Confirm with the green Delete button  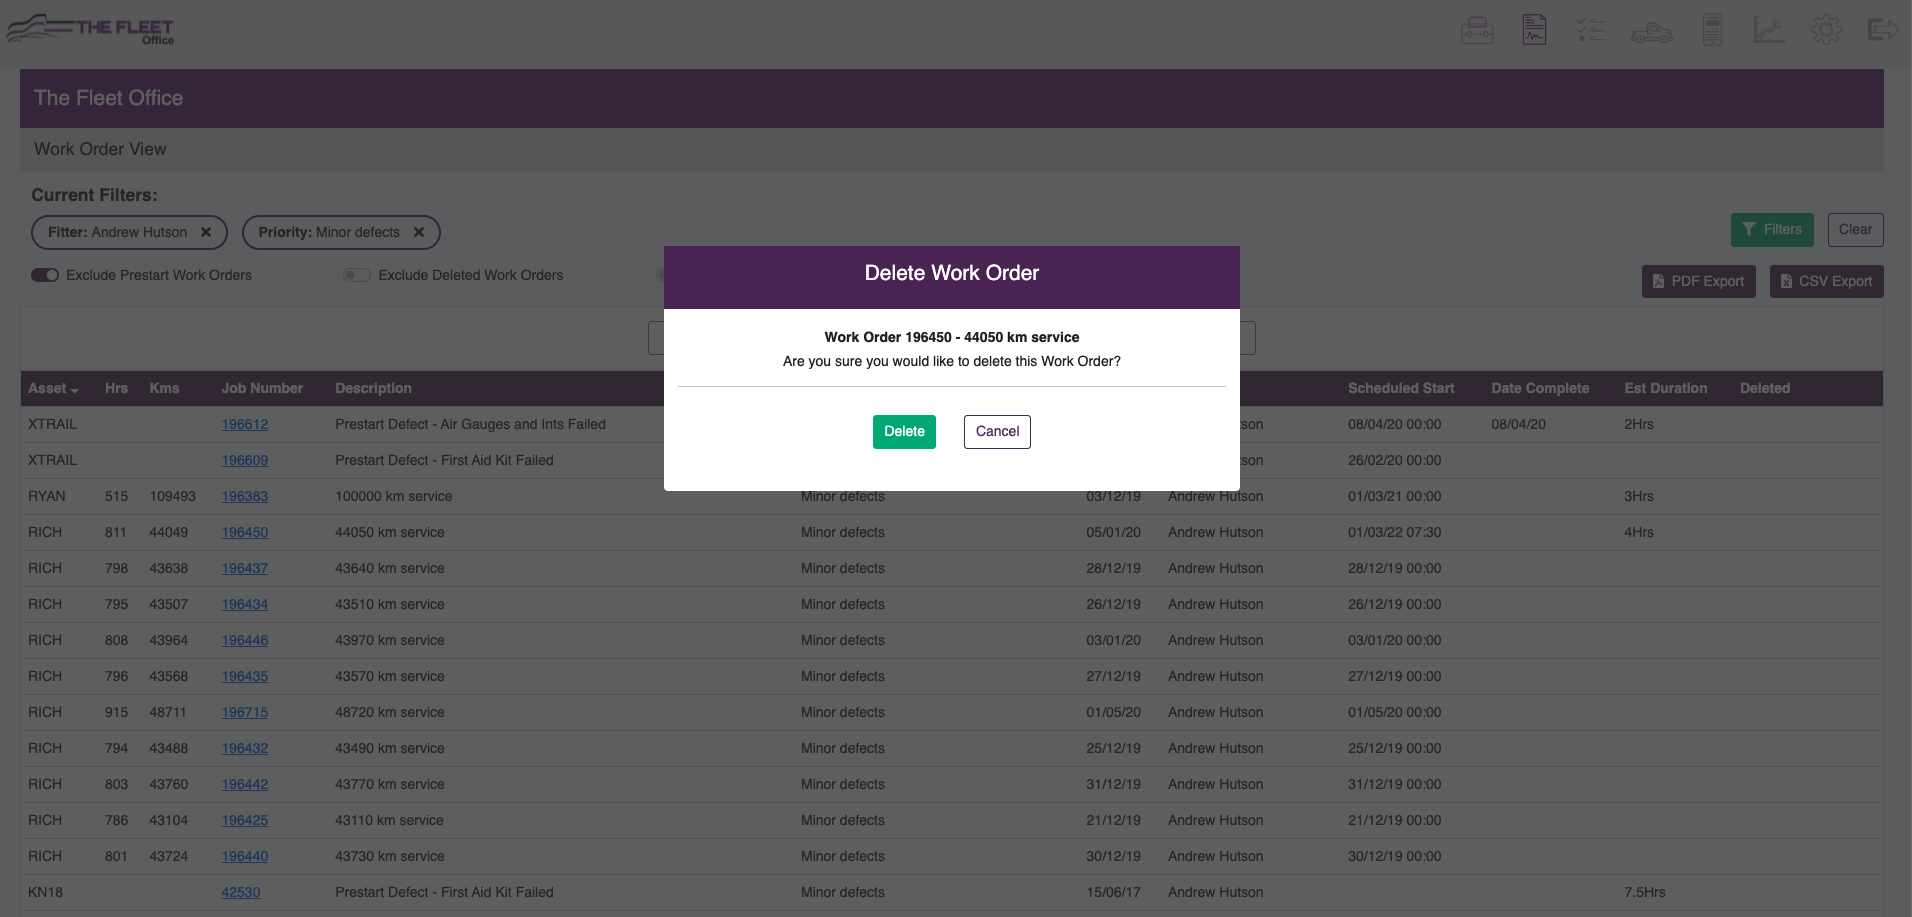[x=904, y=432]
